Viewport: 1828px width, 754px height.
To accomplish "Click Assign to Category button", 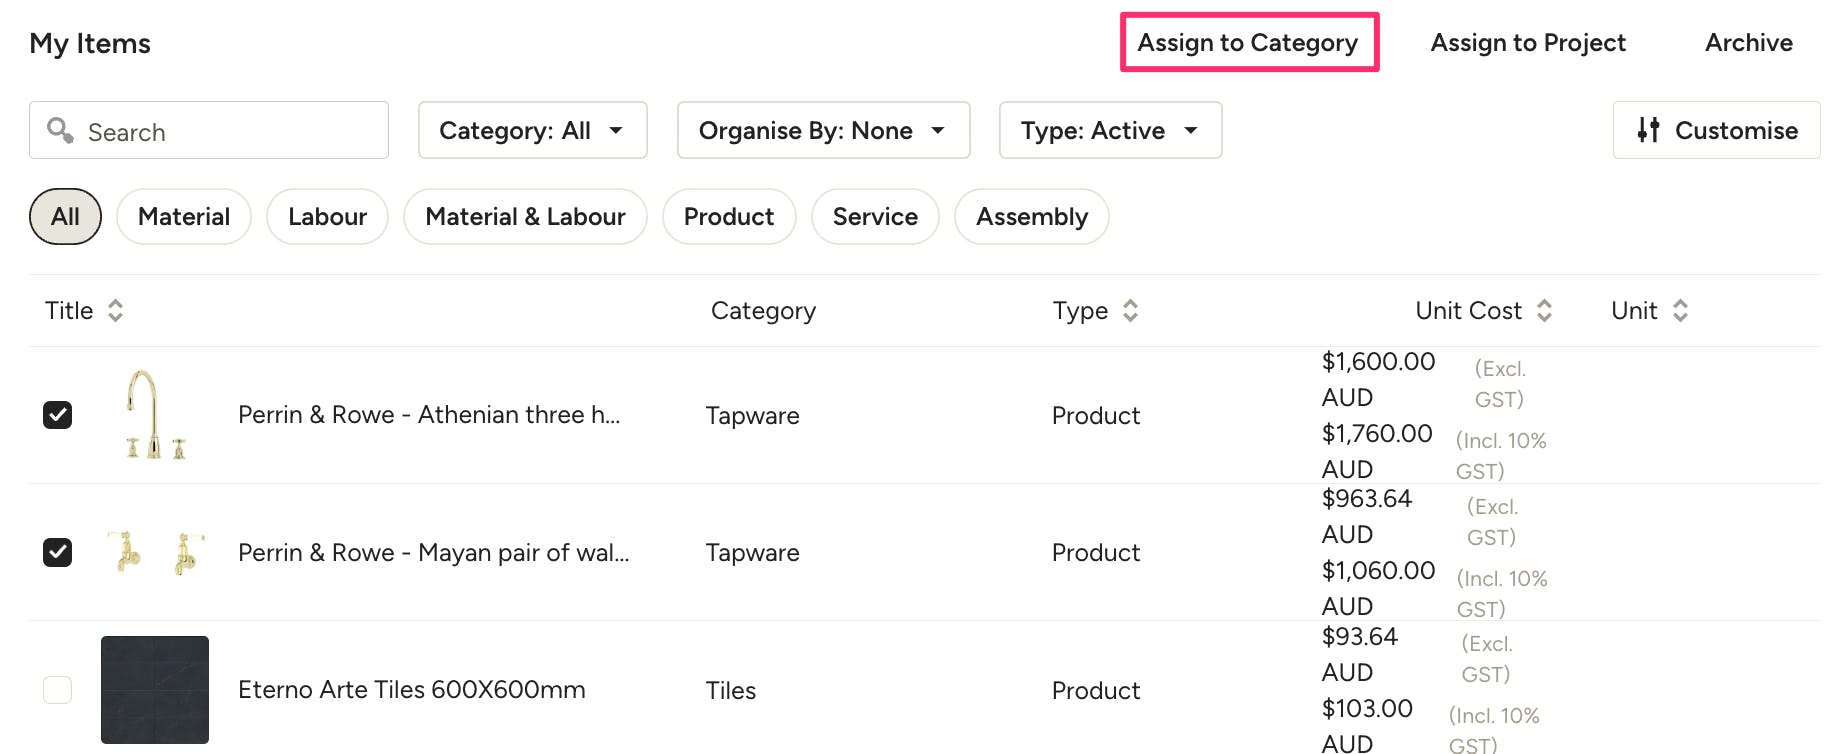I will [1249, 43].
